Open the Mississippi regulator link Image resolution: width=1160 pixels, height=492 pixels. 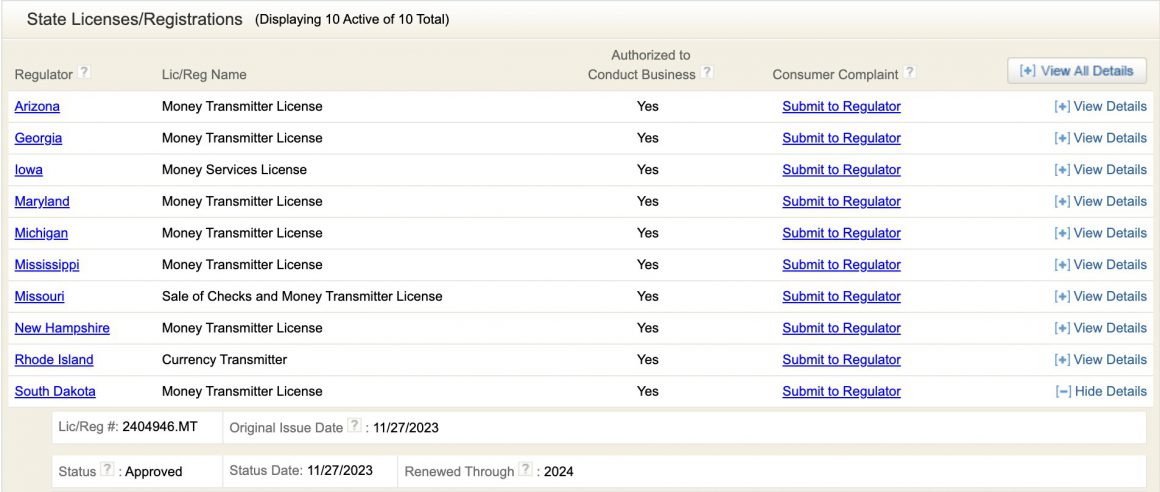47,265
